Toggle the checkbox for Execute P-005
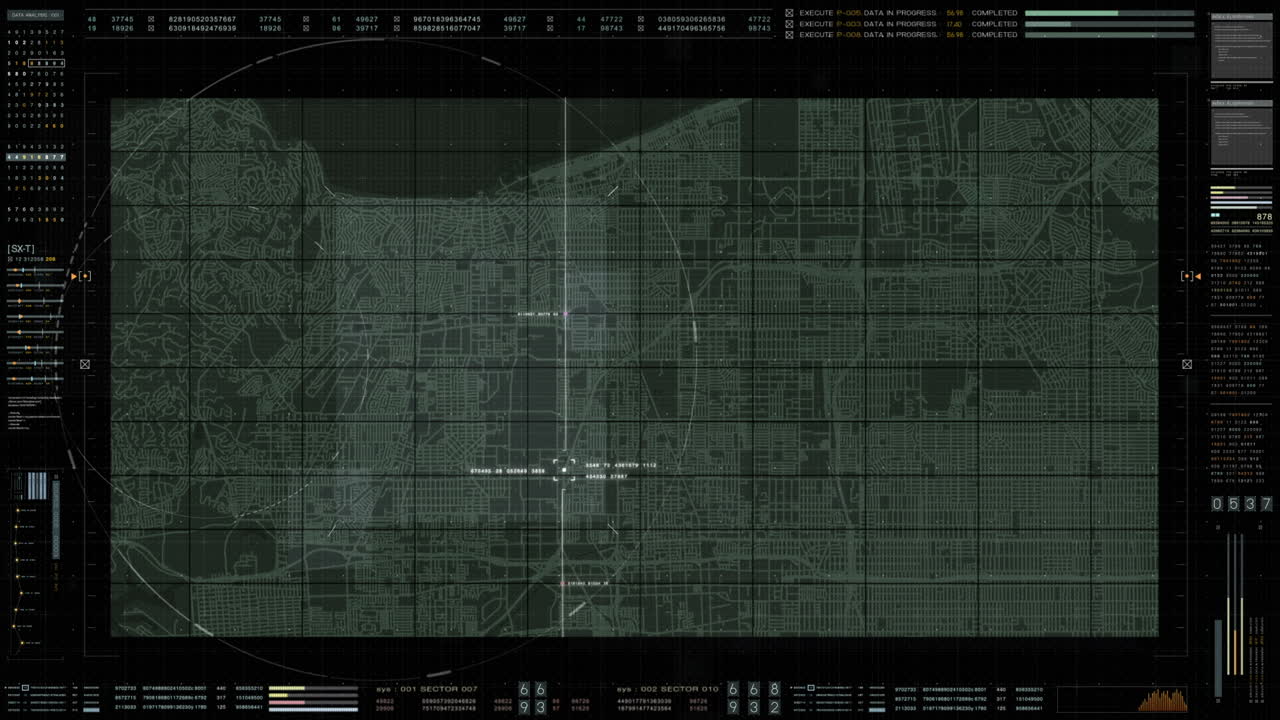This screenshot has height=720, width=1280. click(x=789, y=13)
